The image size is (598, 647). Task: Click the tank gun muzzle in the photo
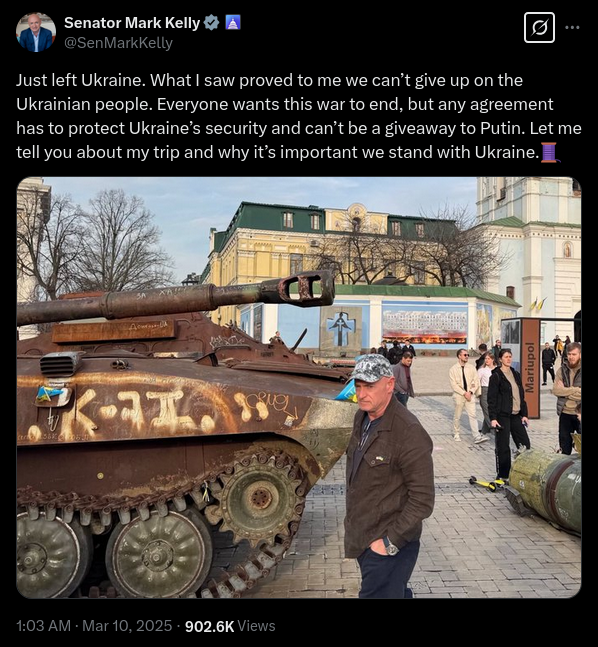[x=305, y=288]
